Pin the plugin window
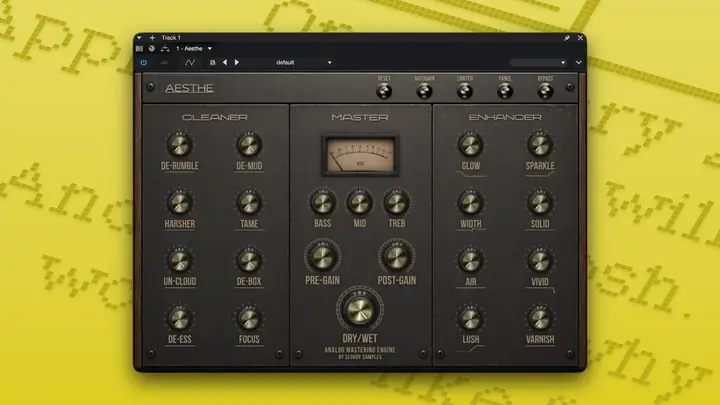Image resolution: width=720 pixels, height=405 pixels. 567,38
